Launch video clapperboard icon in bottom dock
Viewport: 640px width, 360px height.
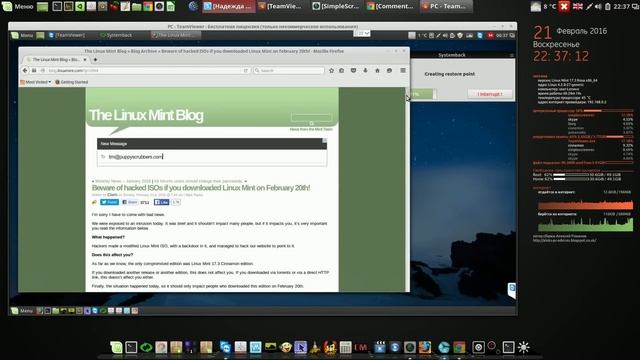pos(380,347)
